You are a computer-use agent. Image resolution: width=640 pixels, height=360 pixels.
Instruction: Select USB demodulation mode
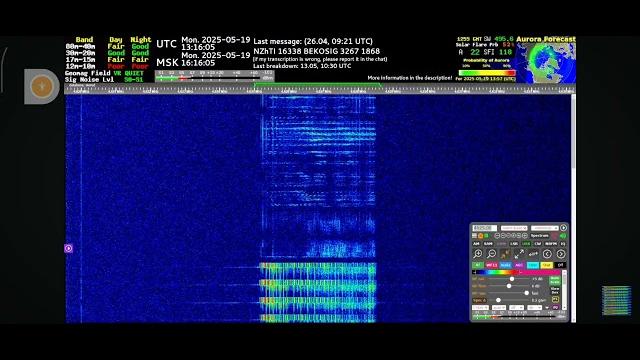coord(526,244)
